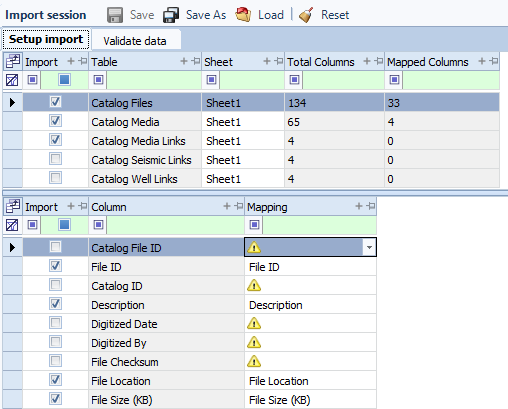Clear the filter row icon in the tables grid
The width and height of the screenshot is (508, 409).
(12, 80)
